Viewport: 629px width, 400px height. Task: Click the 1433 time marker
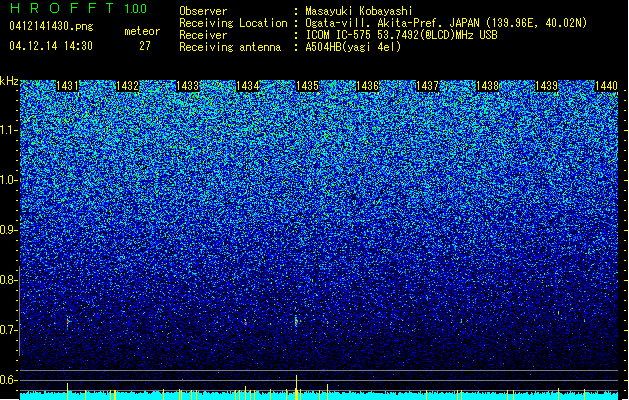point(187,86)
